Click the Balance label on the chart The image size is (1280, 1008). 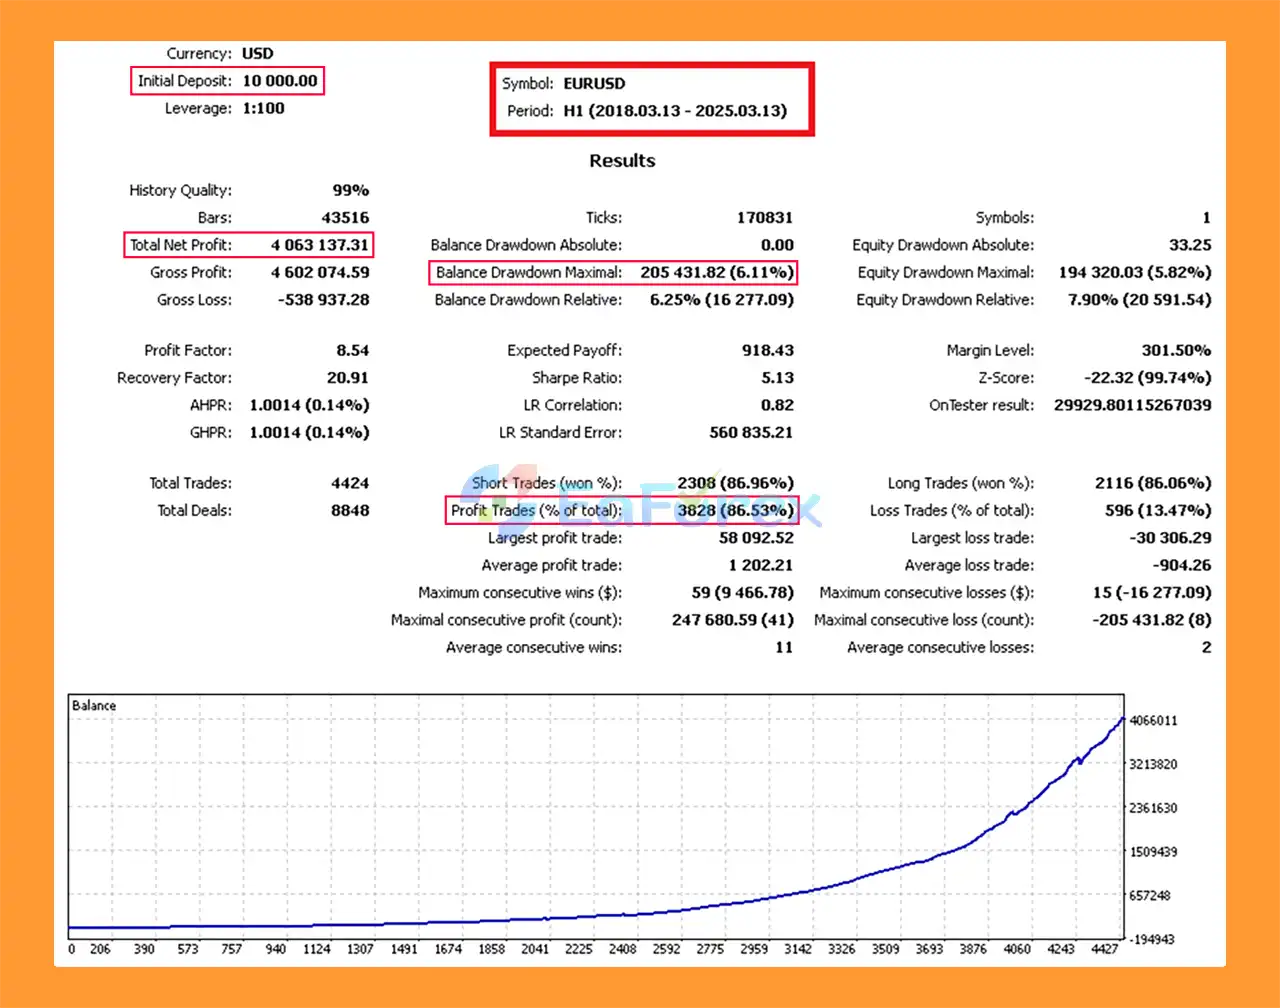(94, 706)
